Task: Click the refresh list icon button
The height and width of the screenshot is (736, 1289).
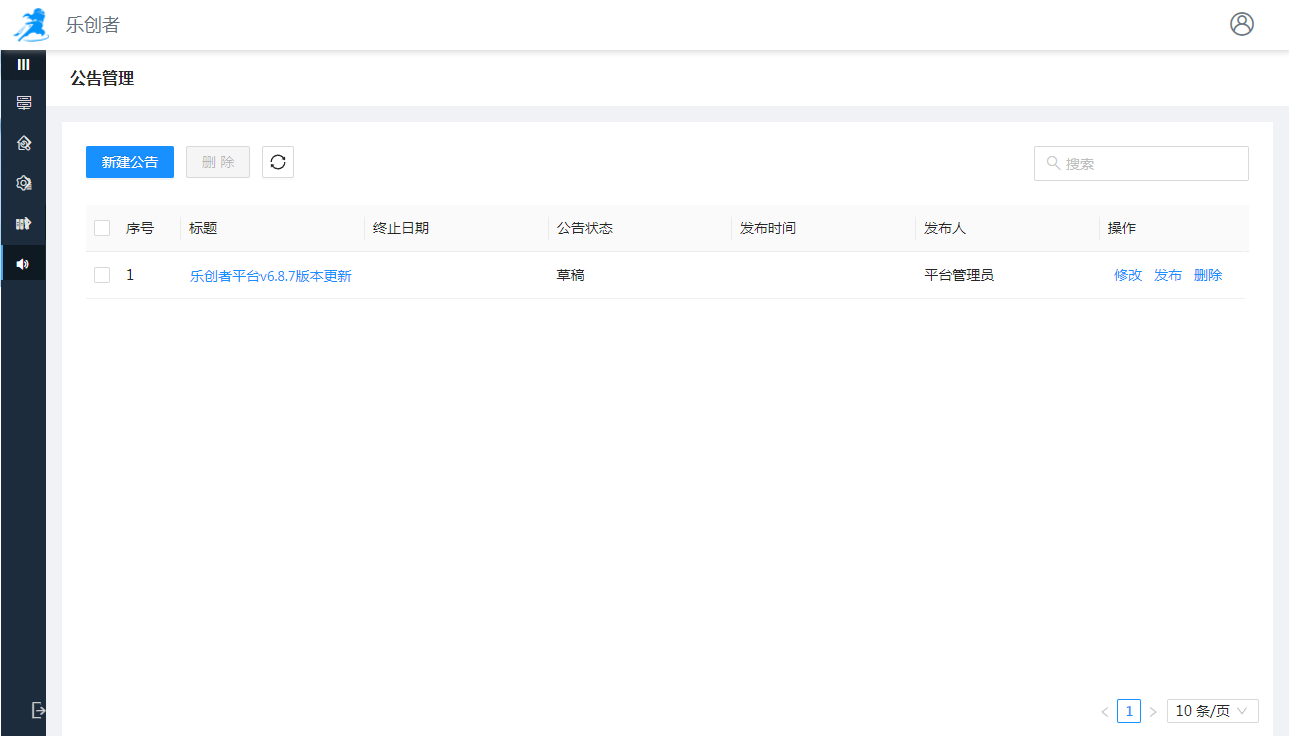Action: (x=278, y=162)
